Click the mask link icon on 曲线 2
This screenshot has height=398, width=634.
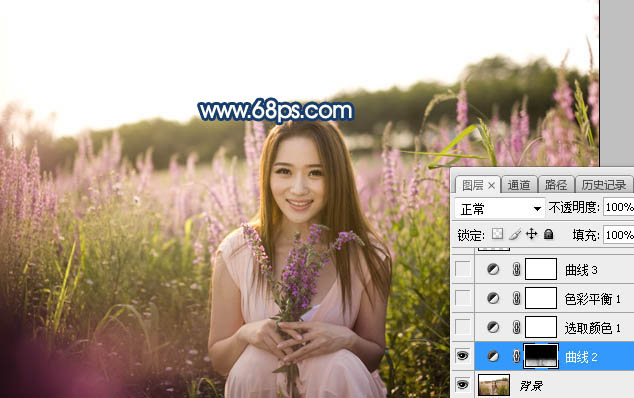coord(516,356)
